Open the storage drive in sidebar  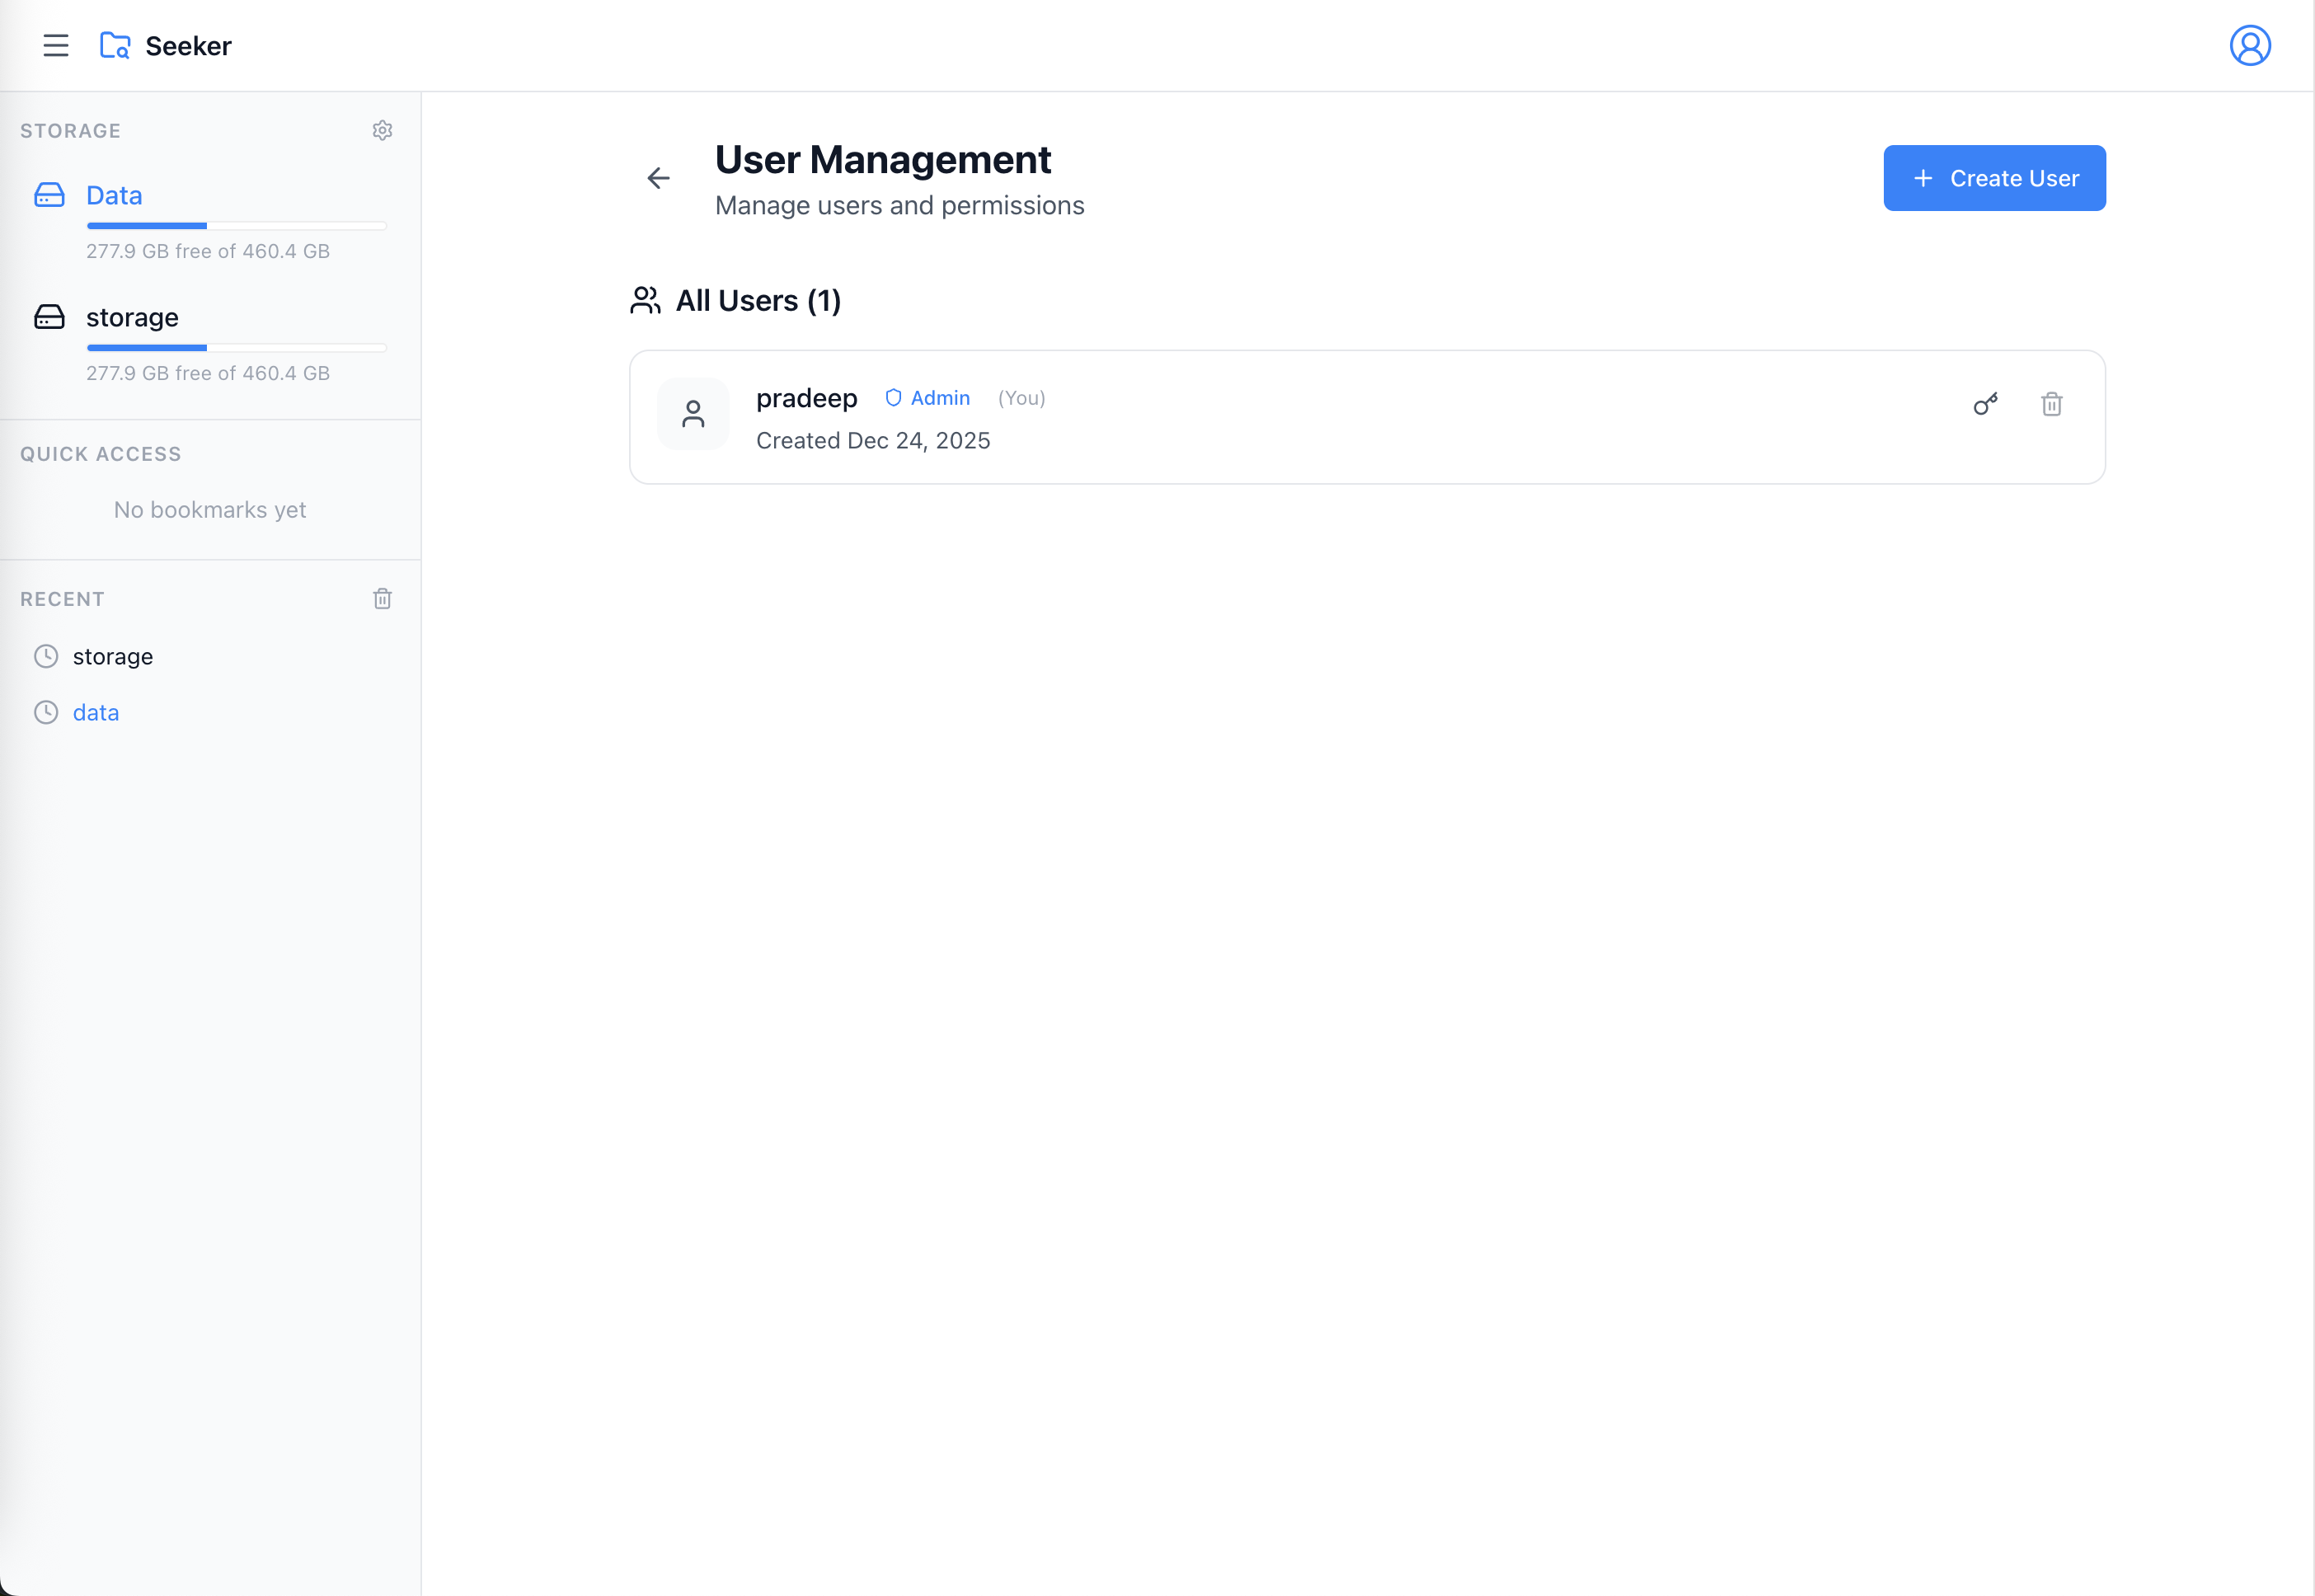click(132, 318)
